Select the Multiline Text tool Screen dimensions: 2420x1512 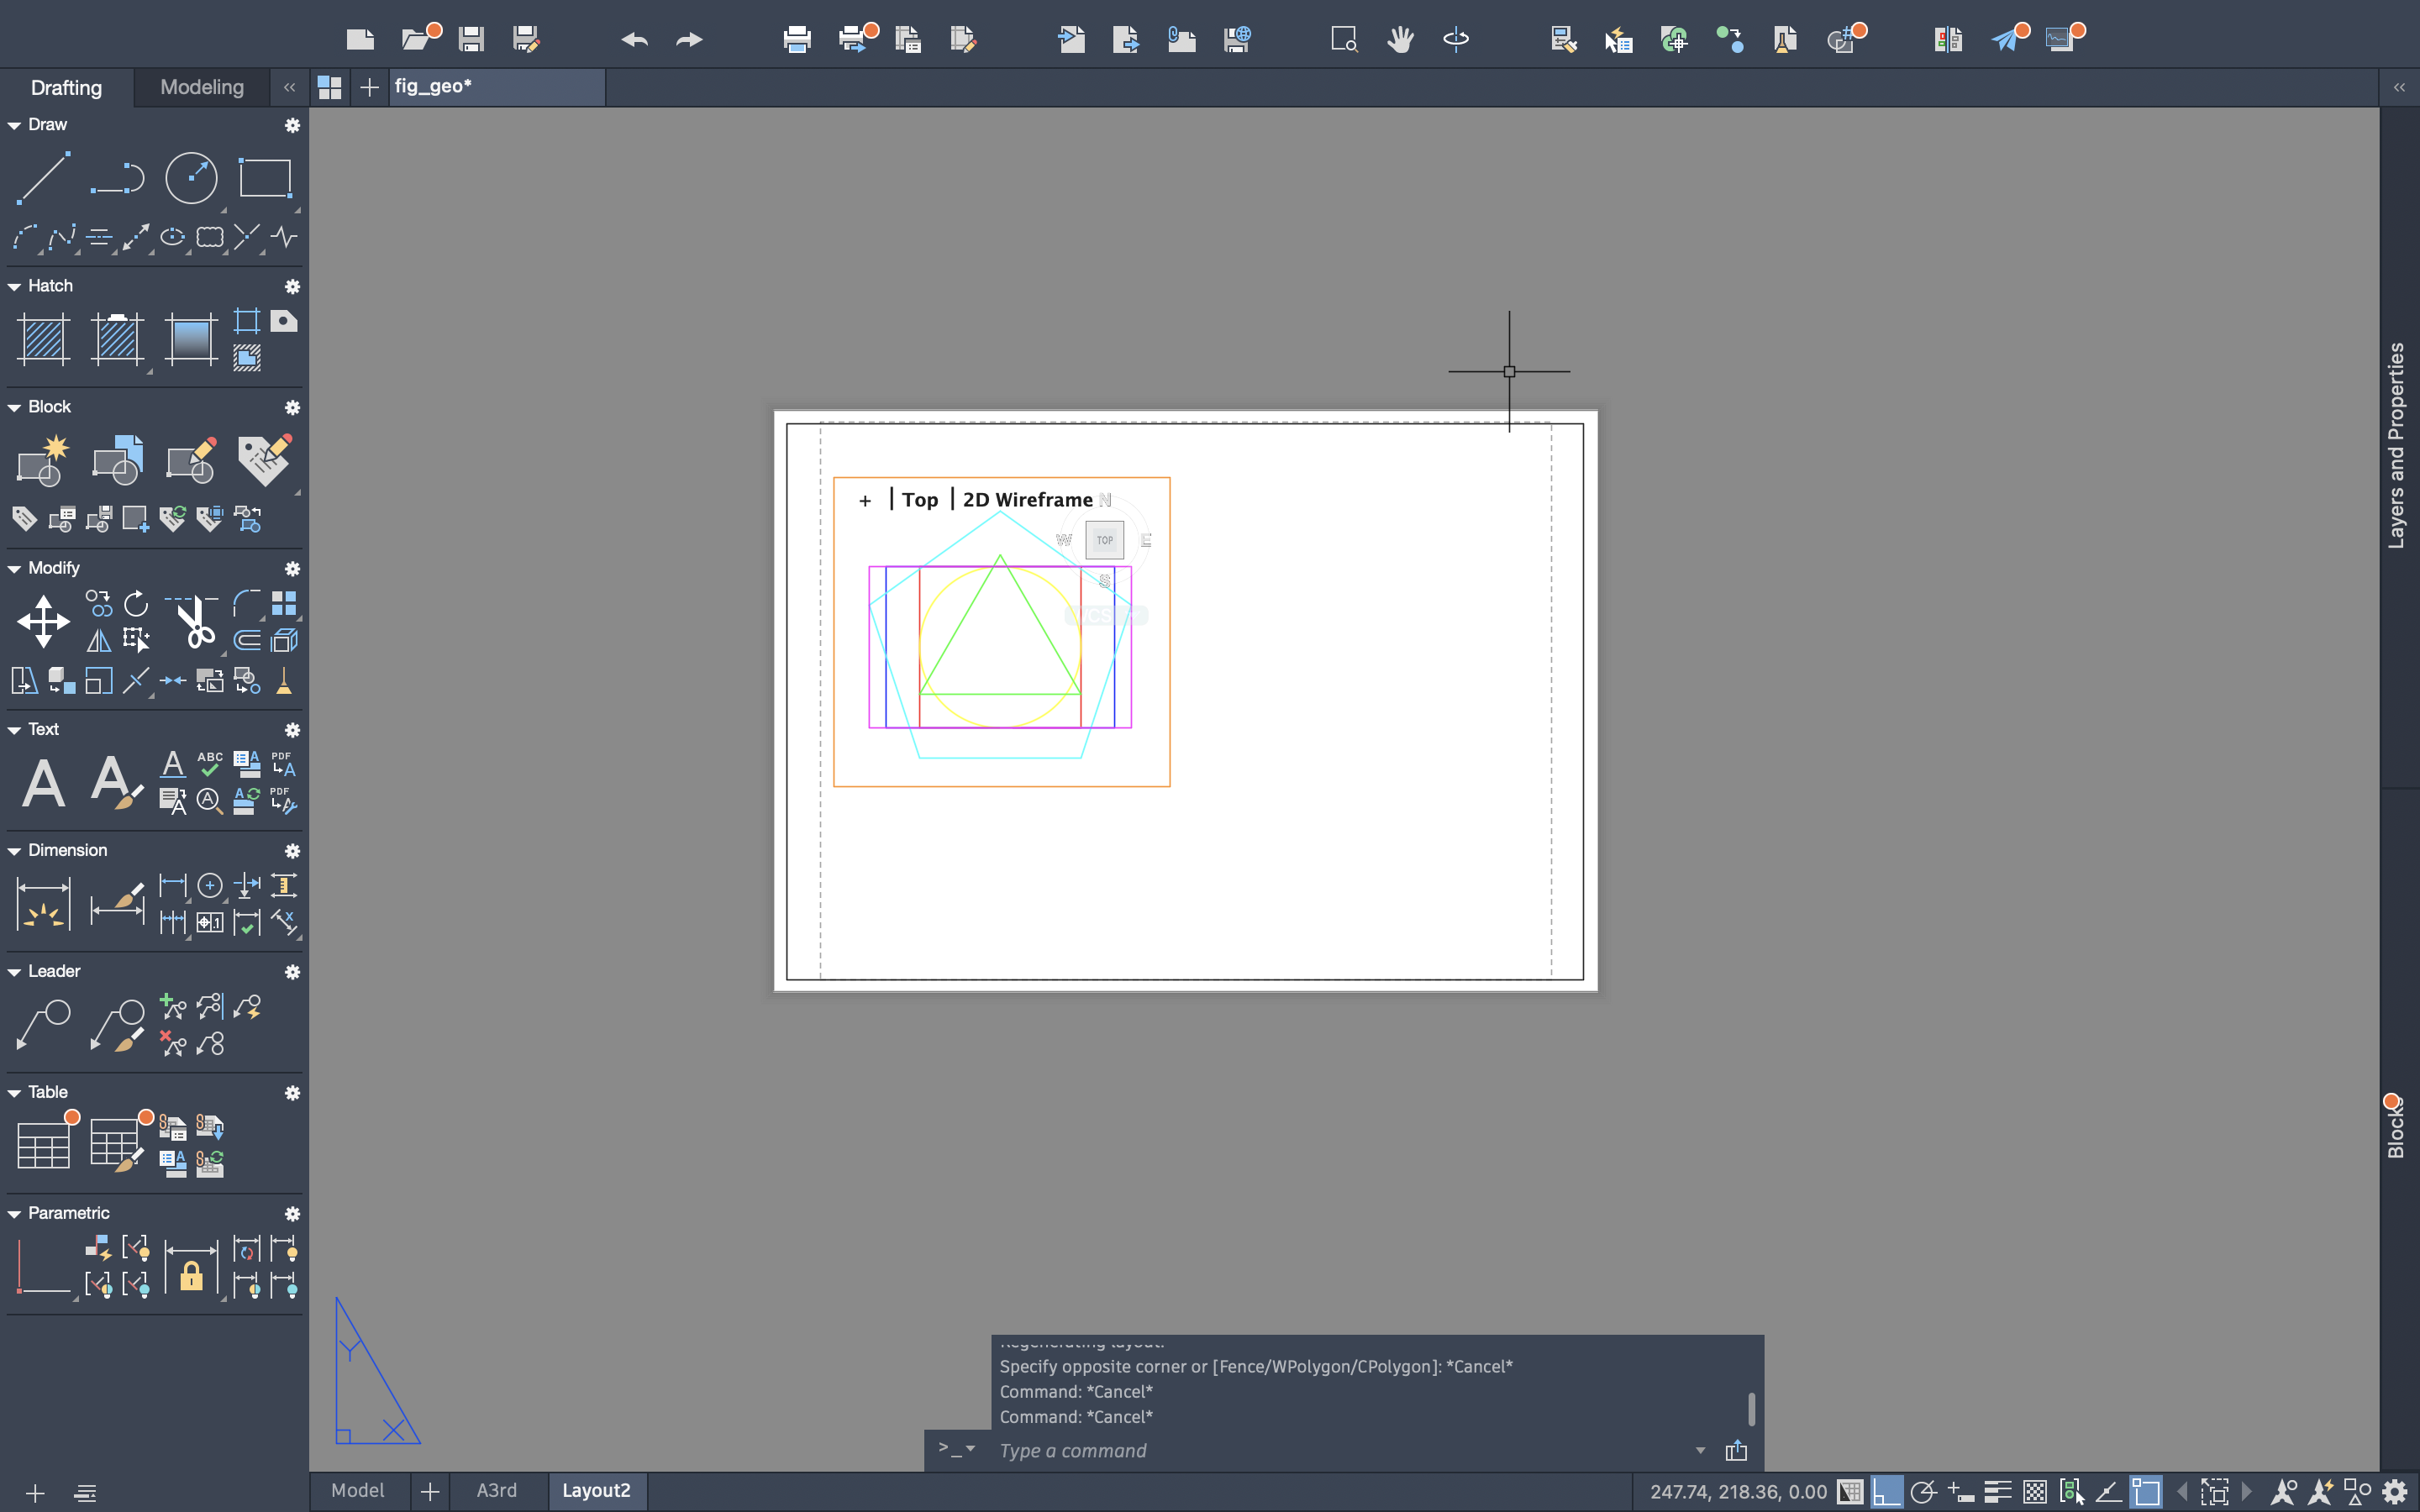(x=44, y=782)
